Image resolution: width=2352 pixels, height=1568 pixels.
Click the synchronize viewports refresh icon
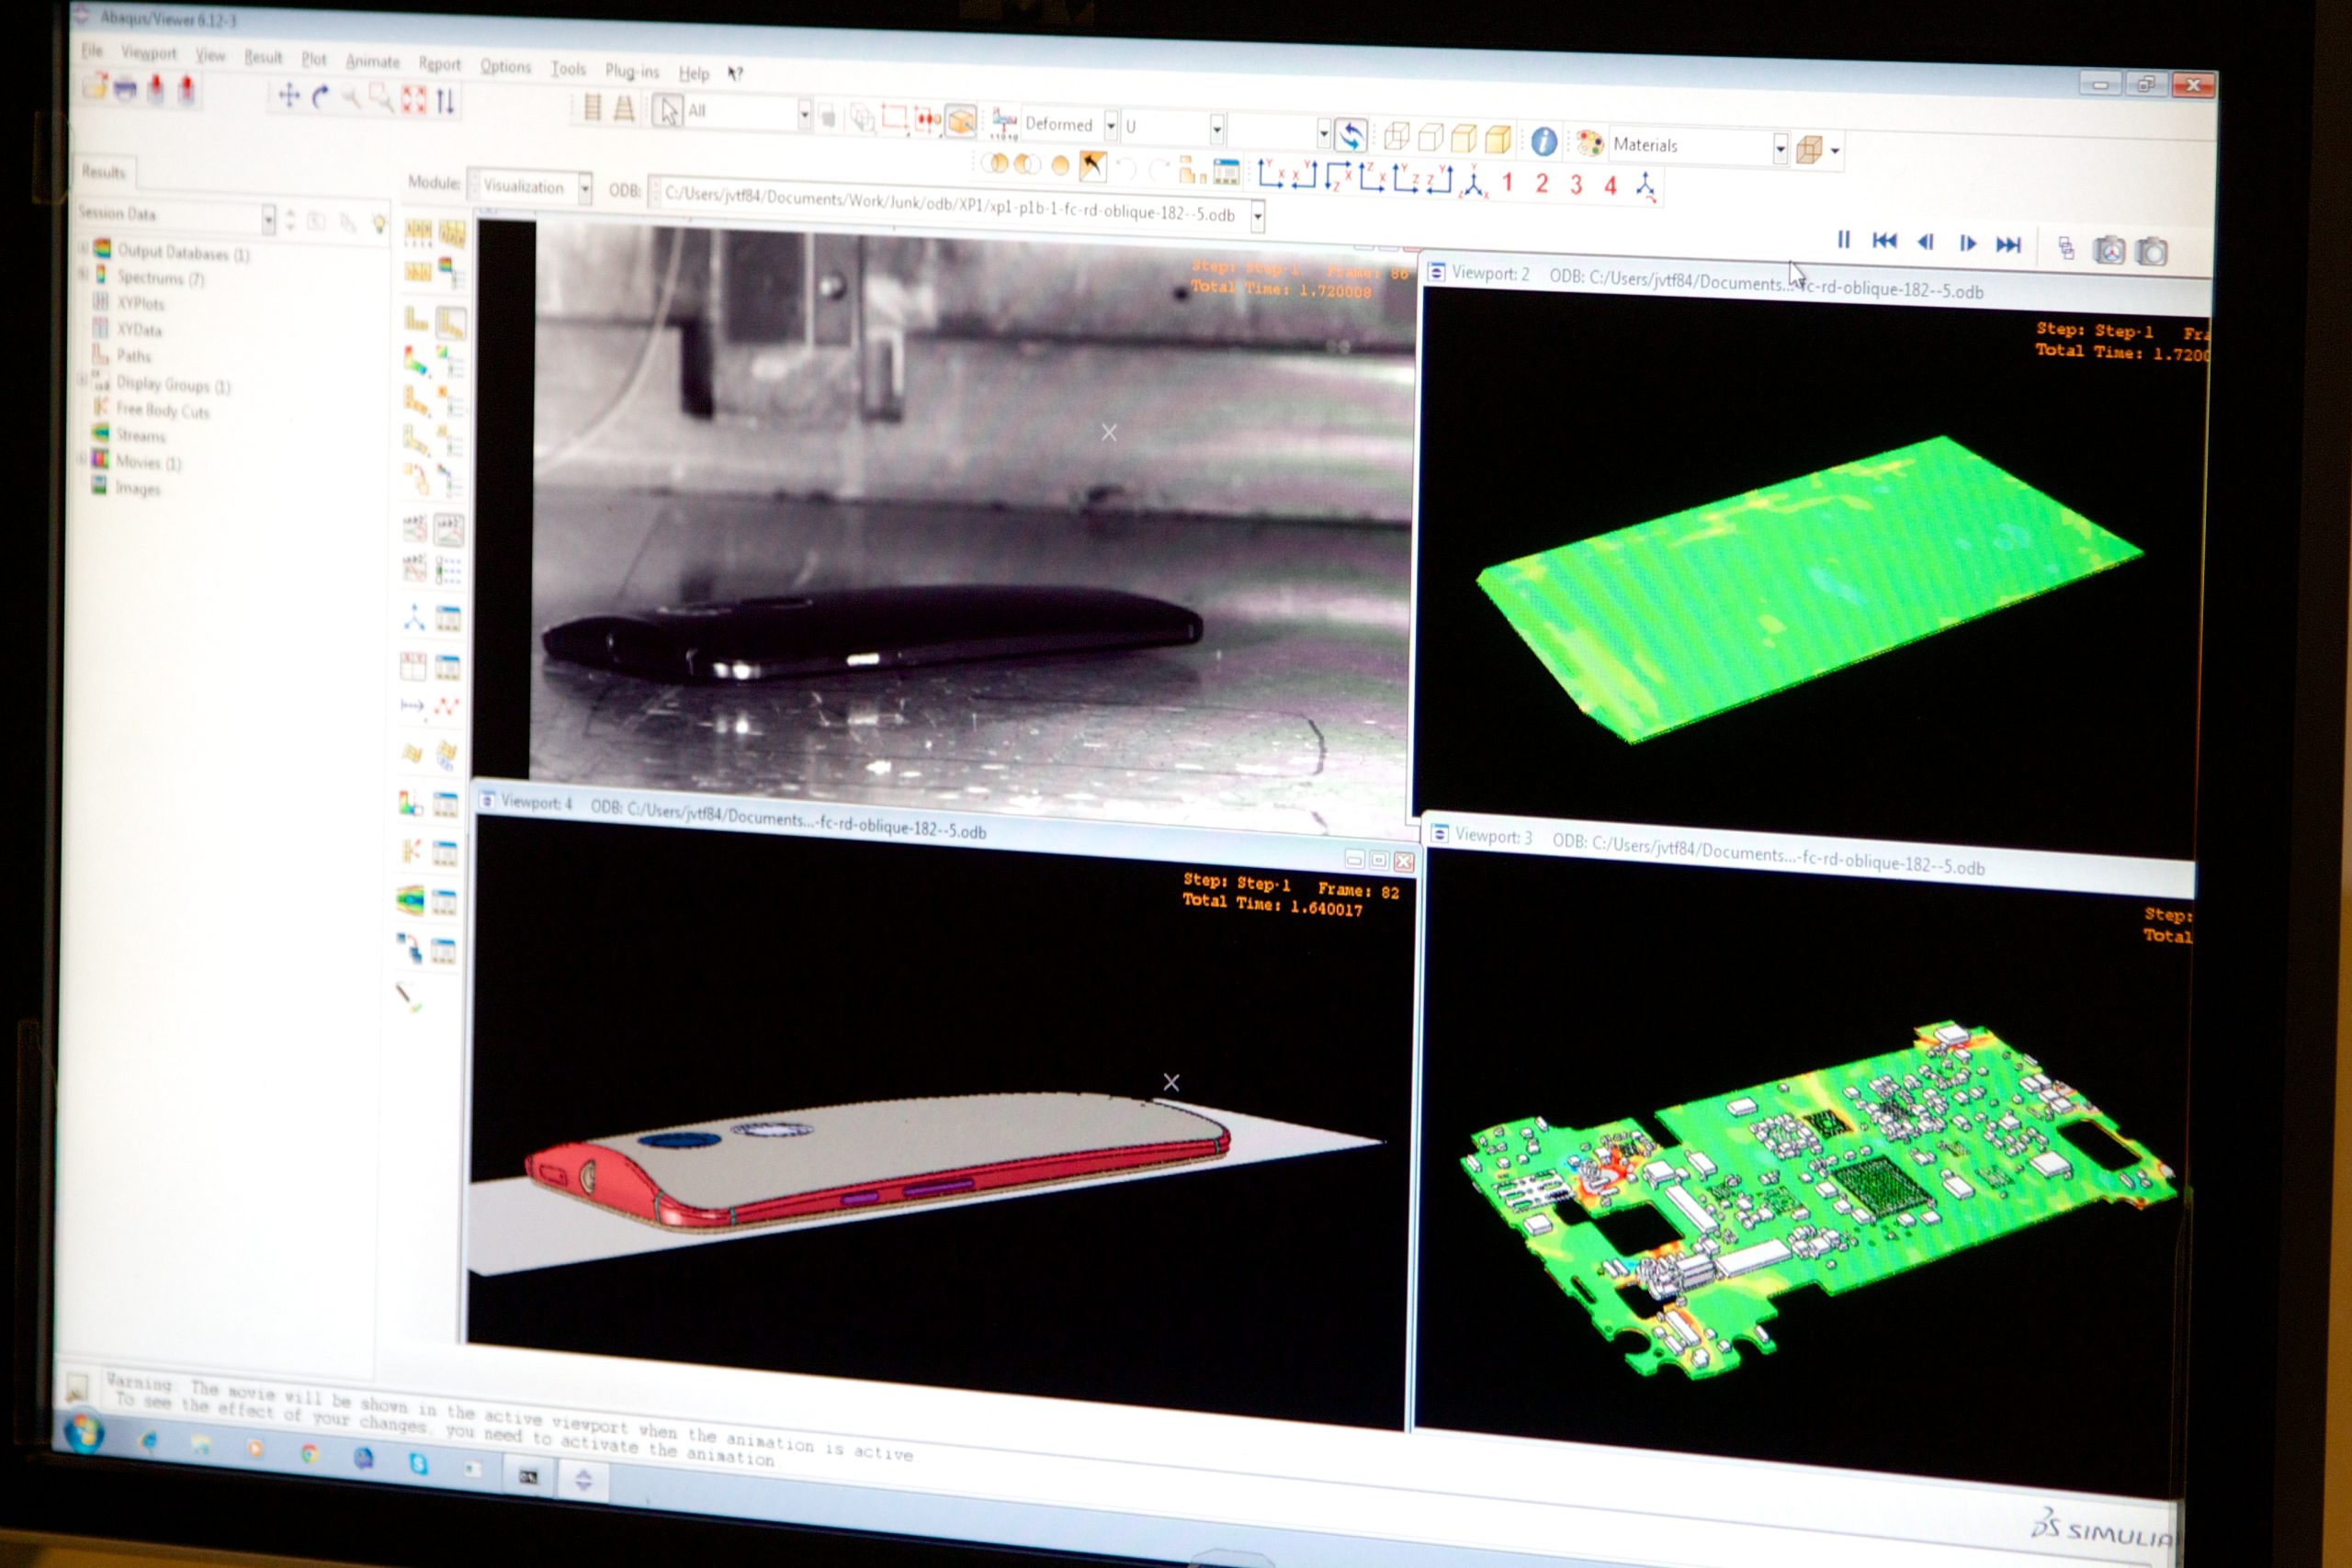tap(1351, 134)
